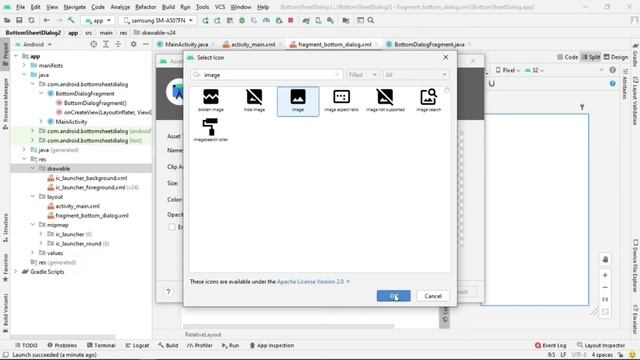This screenshot has height=360, width=640.
Task: Select the image not supported icon
Action: 385,100
